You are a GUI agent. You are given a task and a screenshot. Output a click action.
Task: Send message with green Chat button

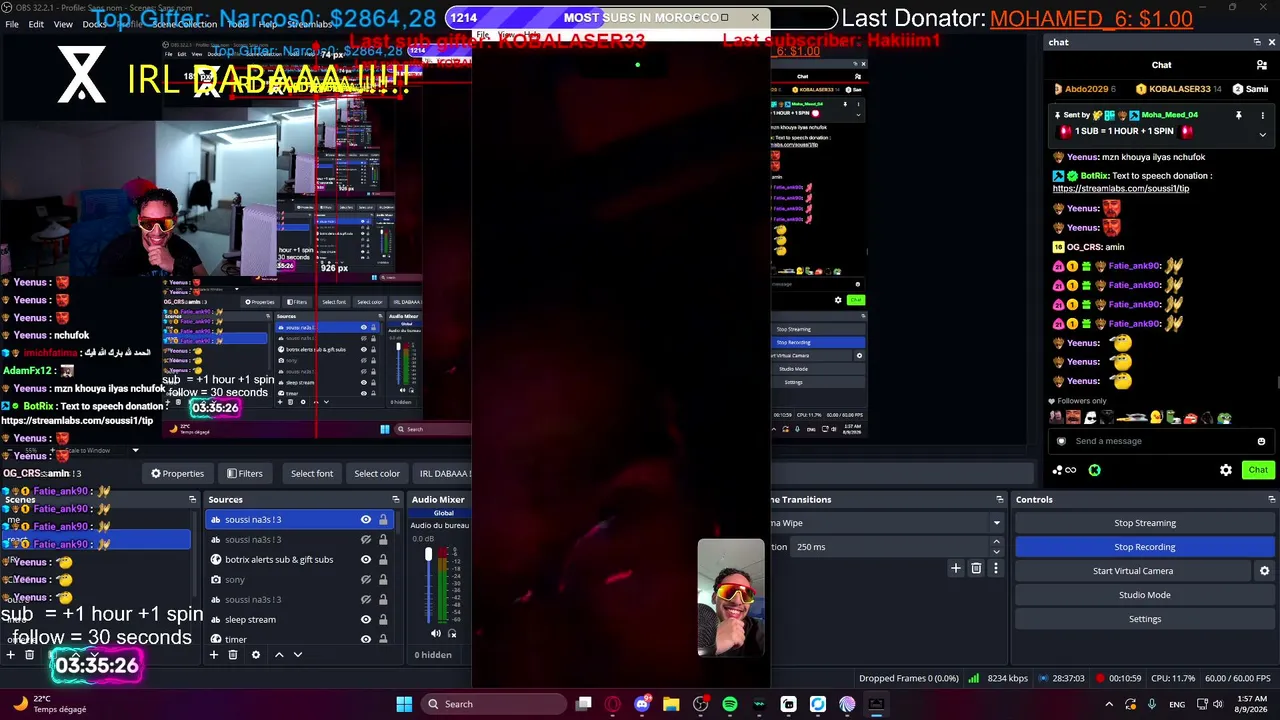pyautogui.click(x=1257, y=470)
